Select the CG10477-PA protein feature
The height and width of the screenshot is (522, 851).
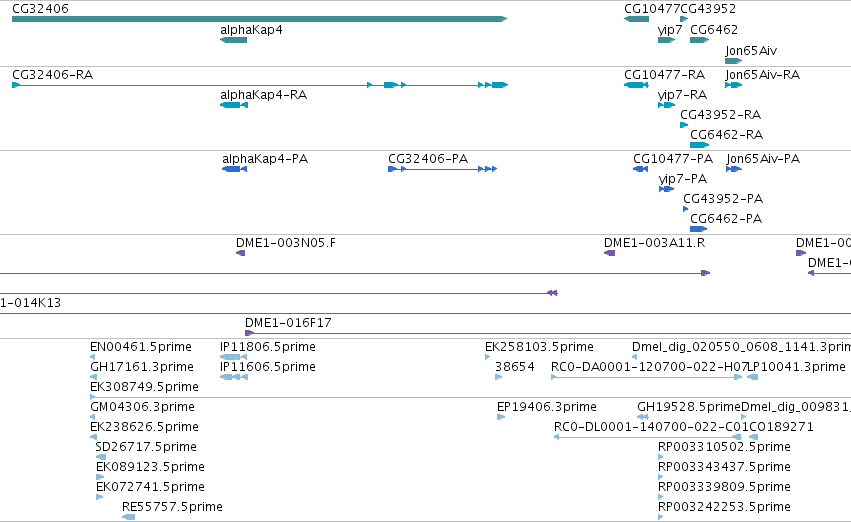pos(640,169)
